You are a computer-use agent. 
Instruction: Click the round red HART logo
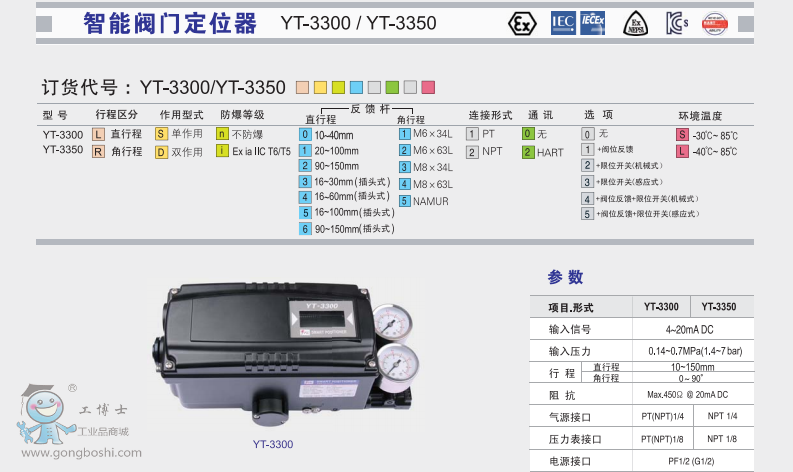click(x=715, y=24)
